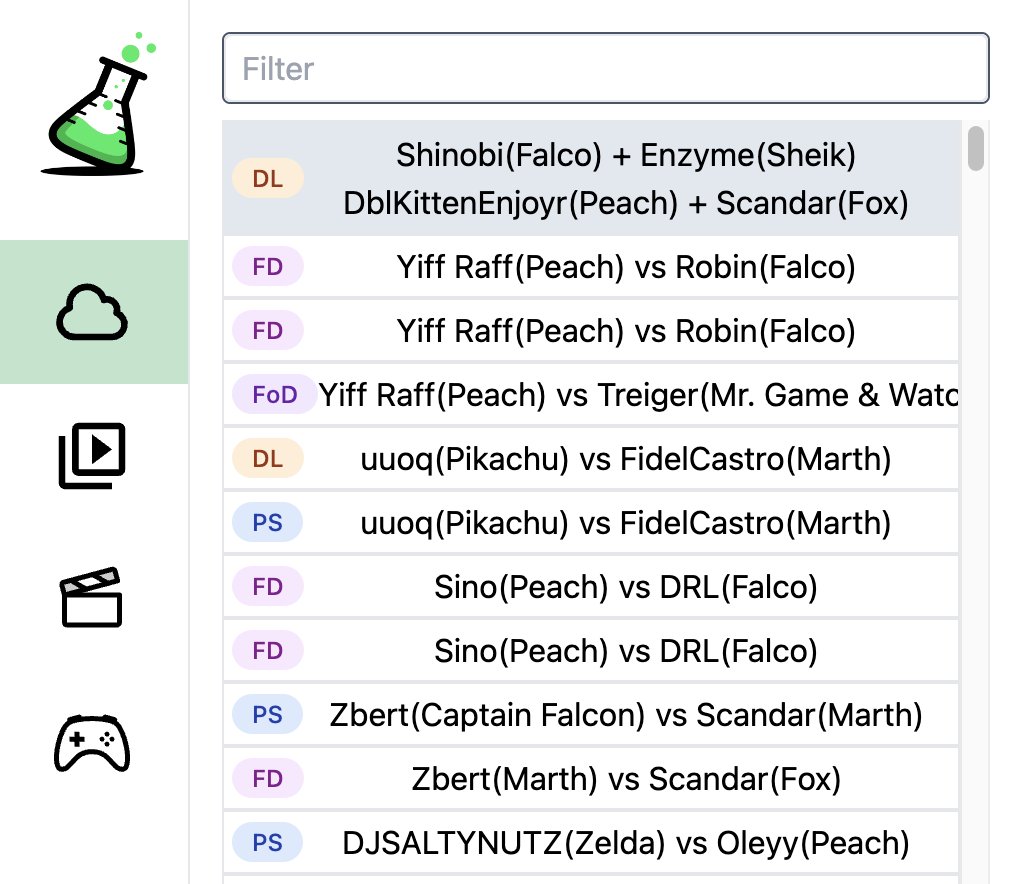Click the FoD stage badge

coord(275,394)
